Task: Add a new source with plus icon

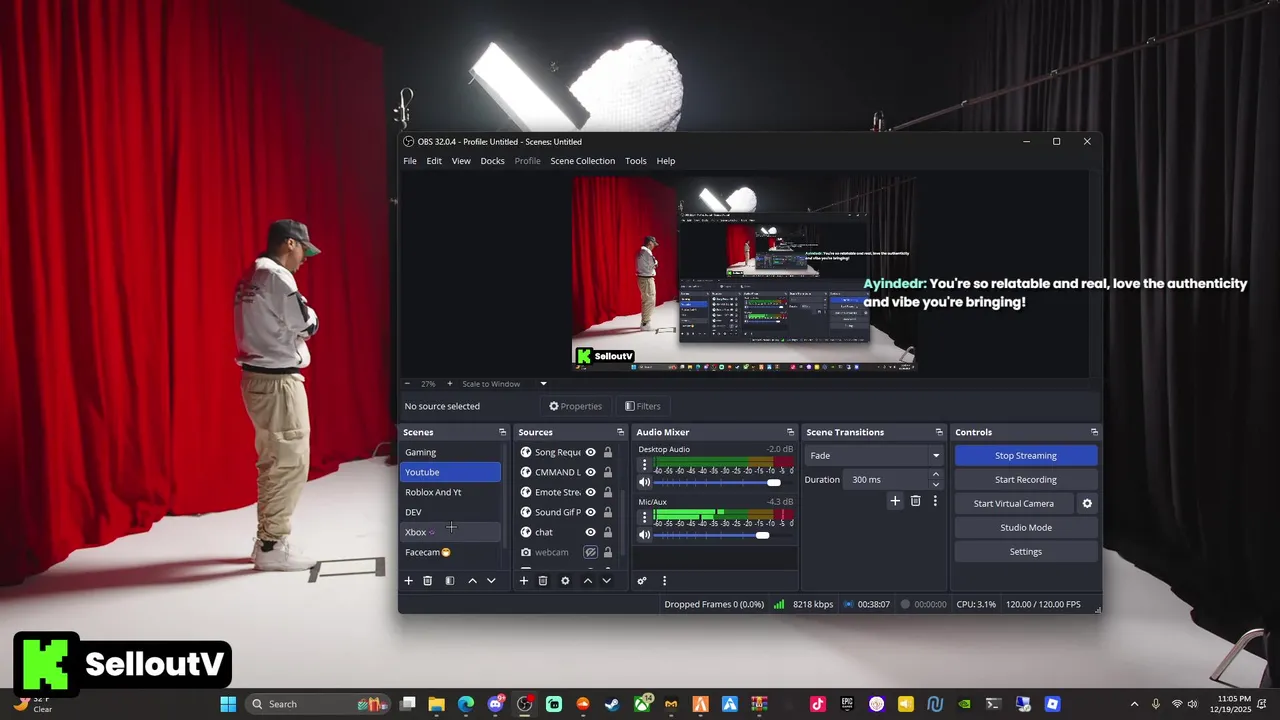Action: tap(523, 581)
